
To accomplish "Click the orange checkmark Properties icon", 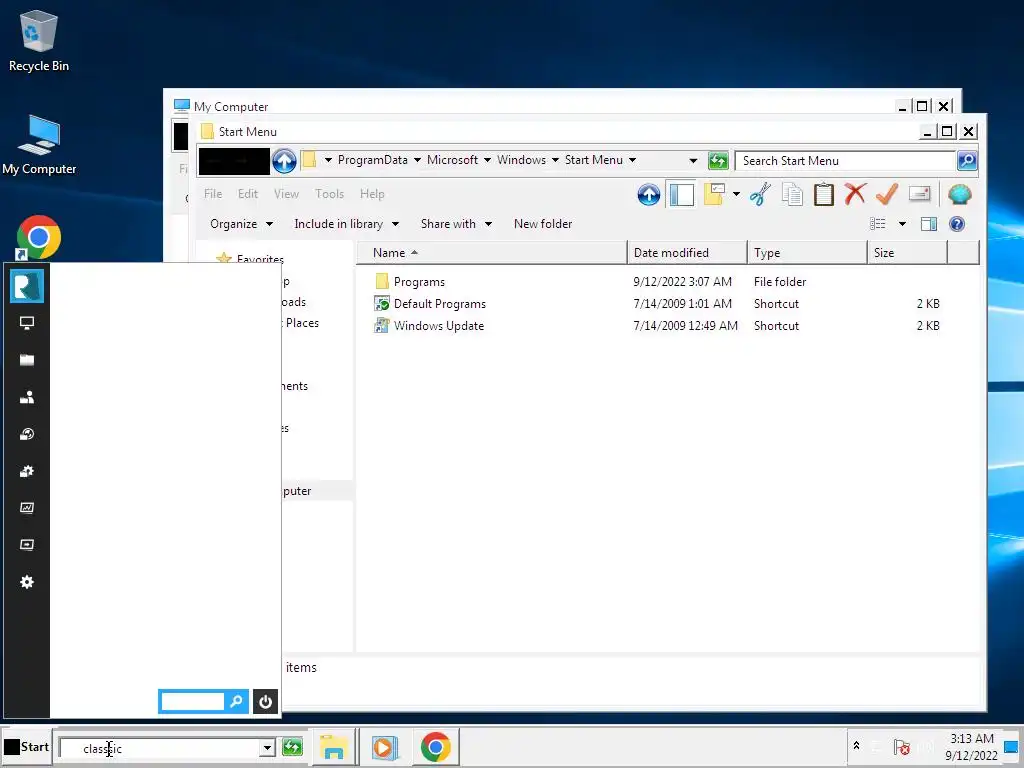I will pos(886,194).
